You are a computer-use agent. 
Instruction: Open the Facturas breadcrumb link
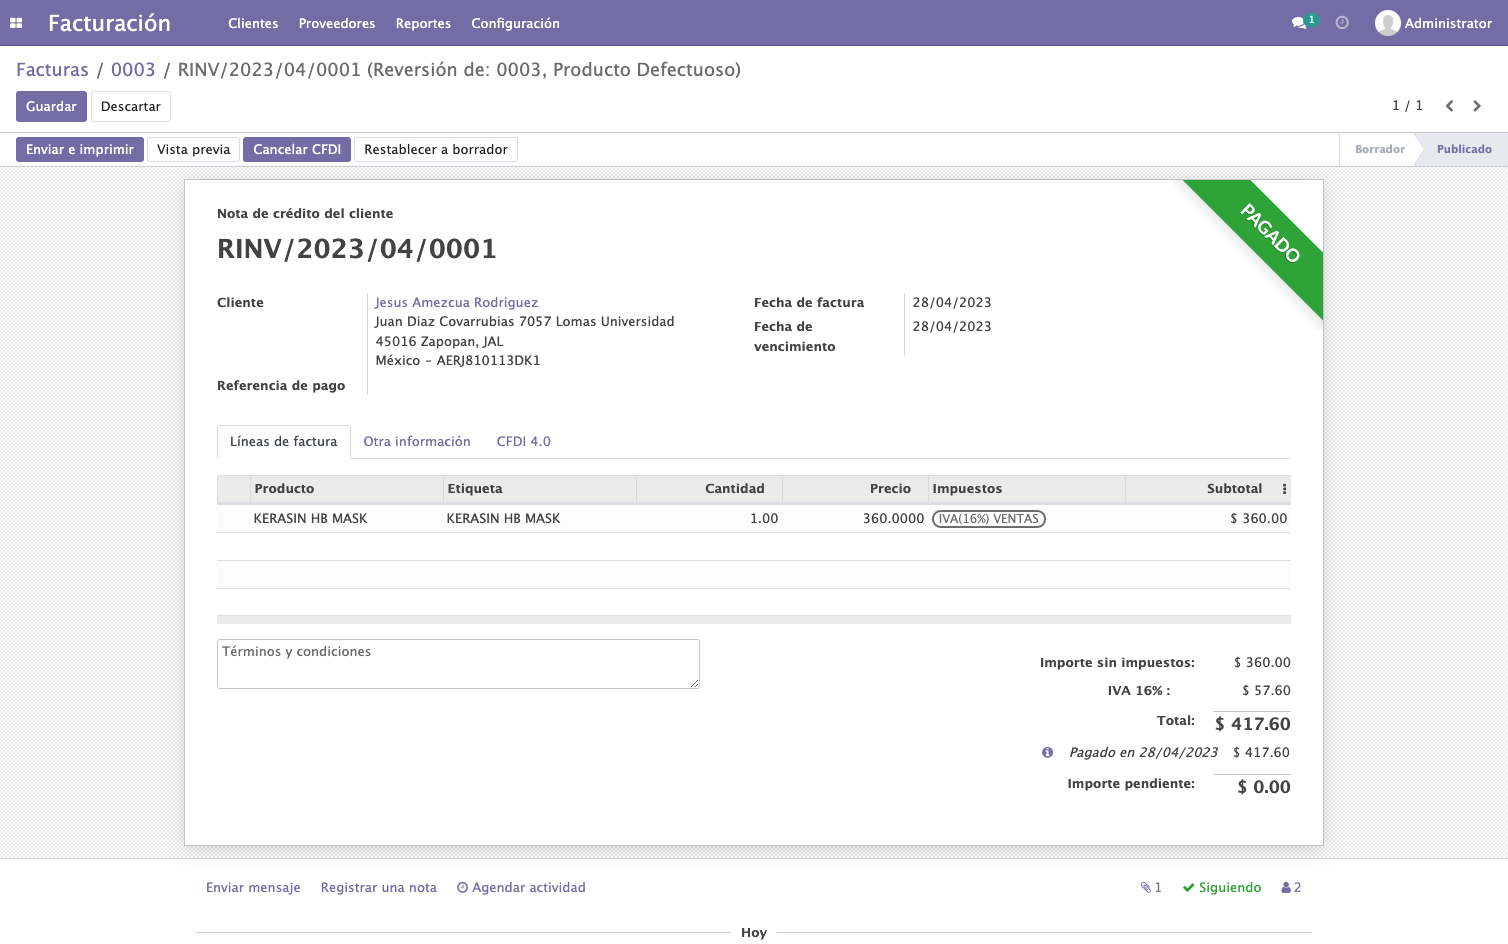(52, 70)
